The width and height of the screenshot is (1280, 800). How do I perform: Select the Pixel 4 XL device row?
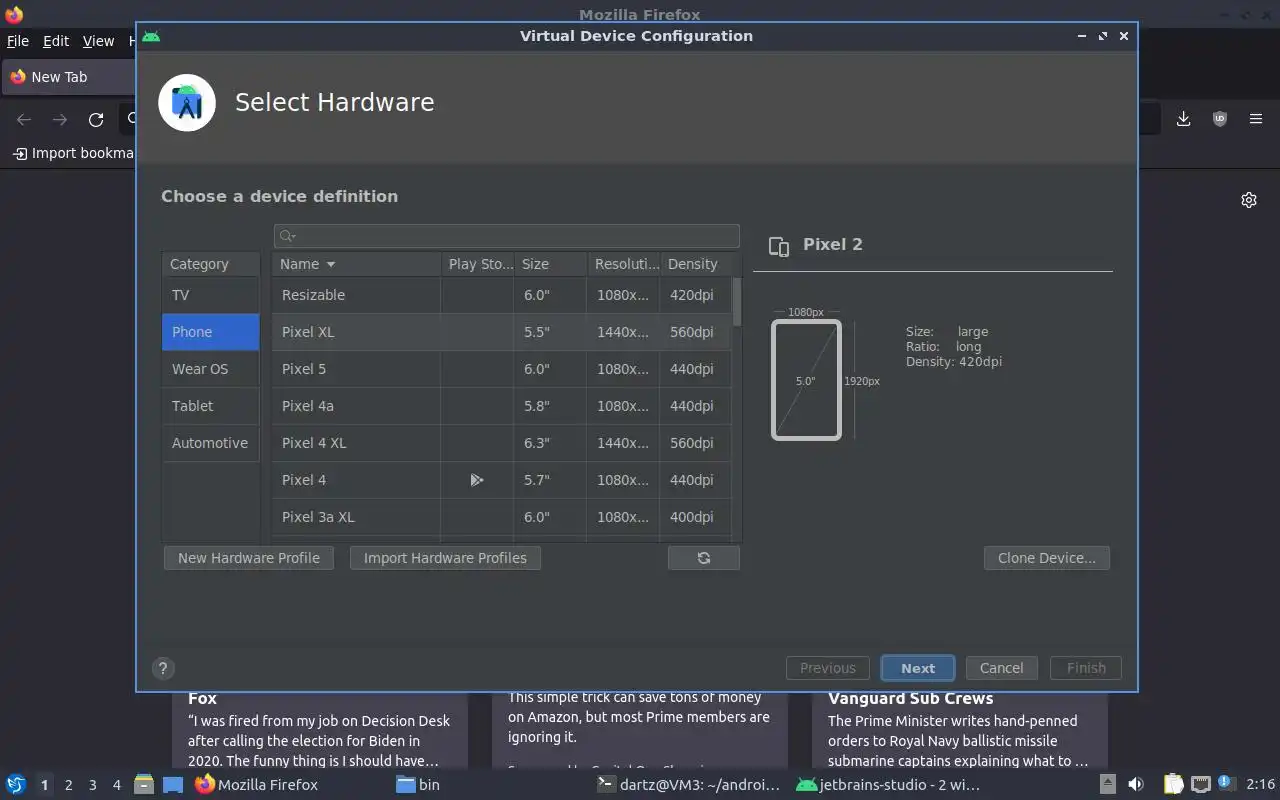(502, 443)
